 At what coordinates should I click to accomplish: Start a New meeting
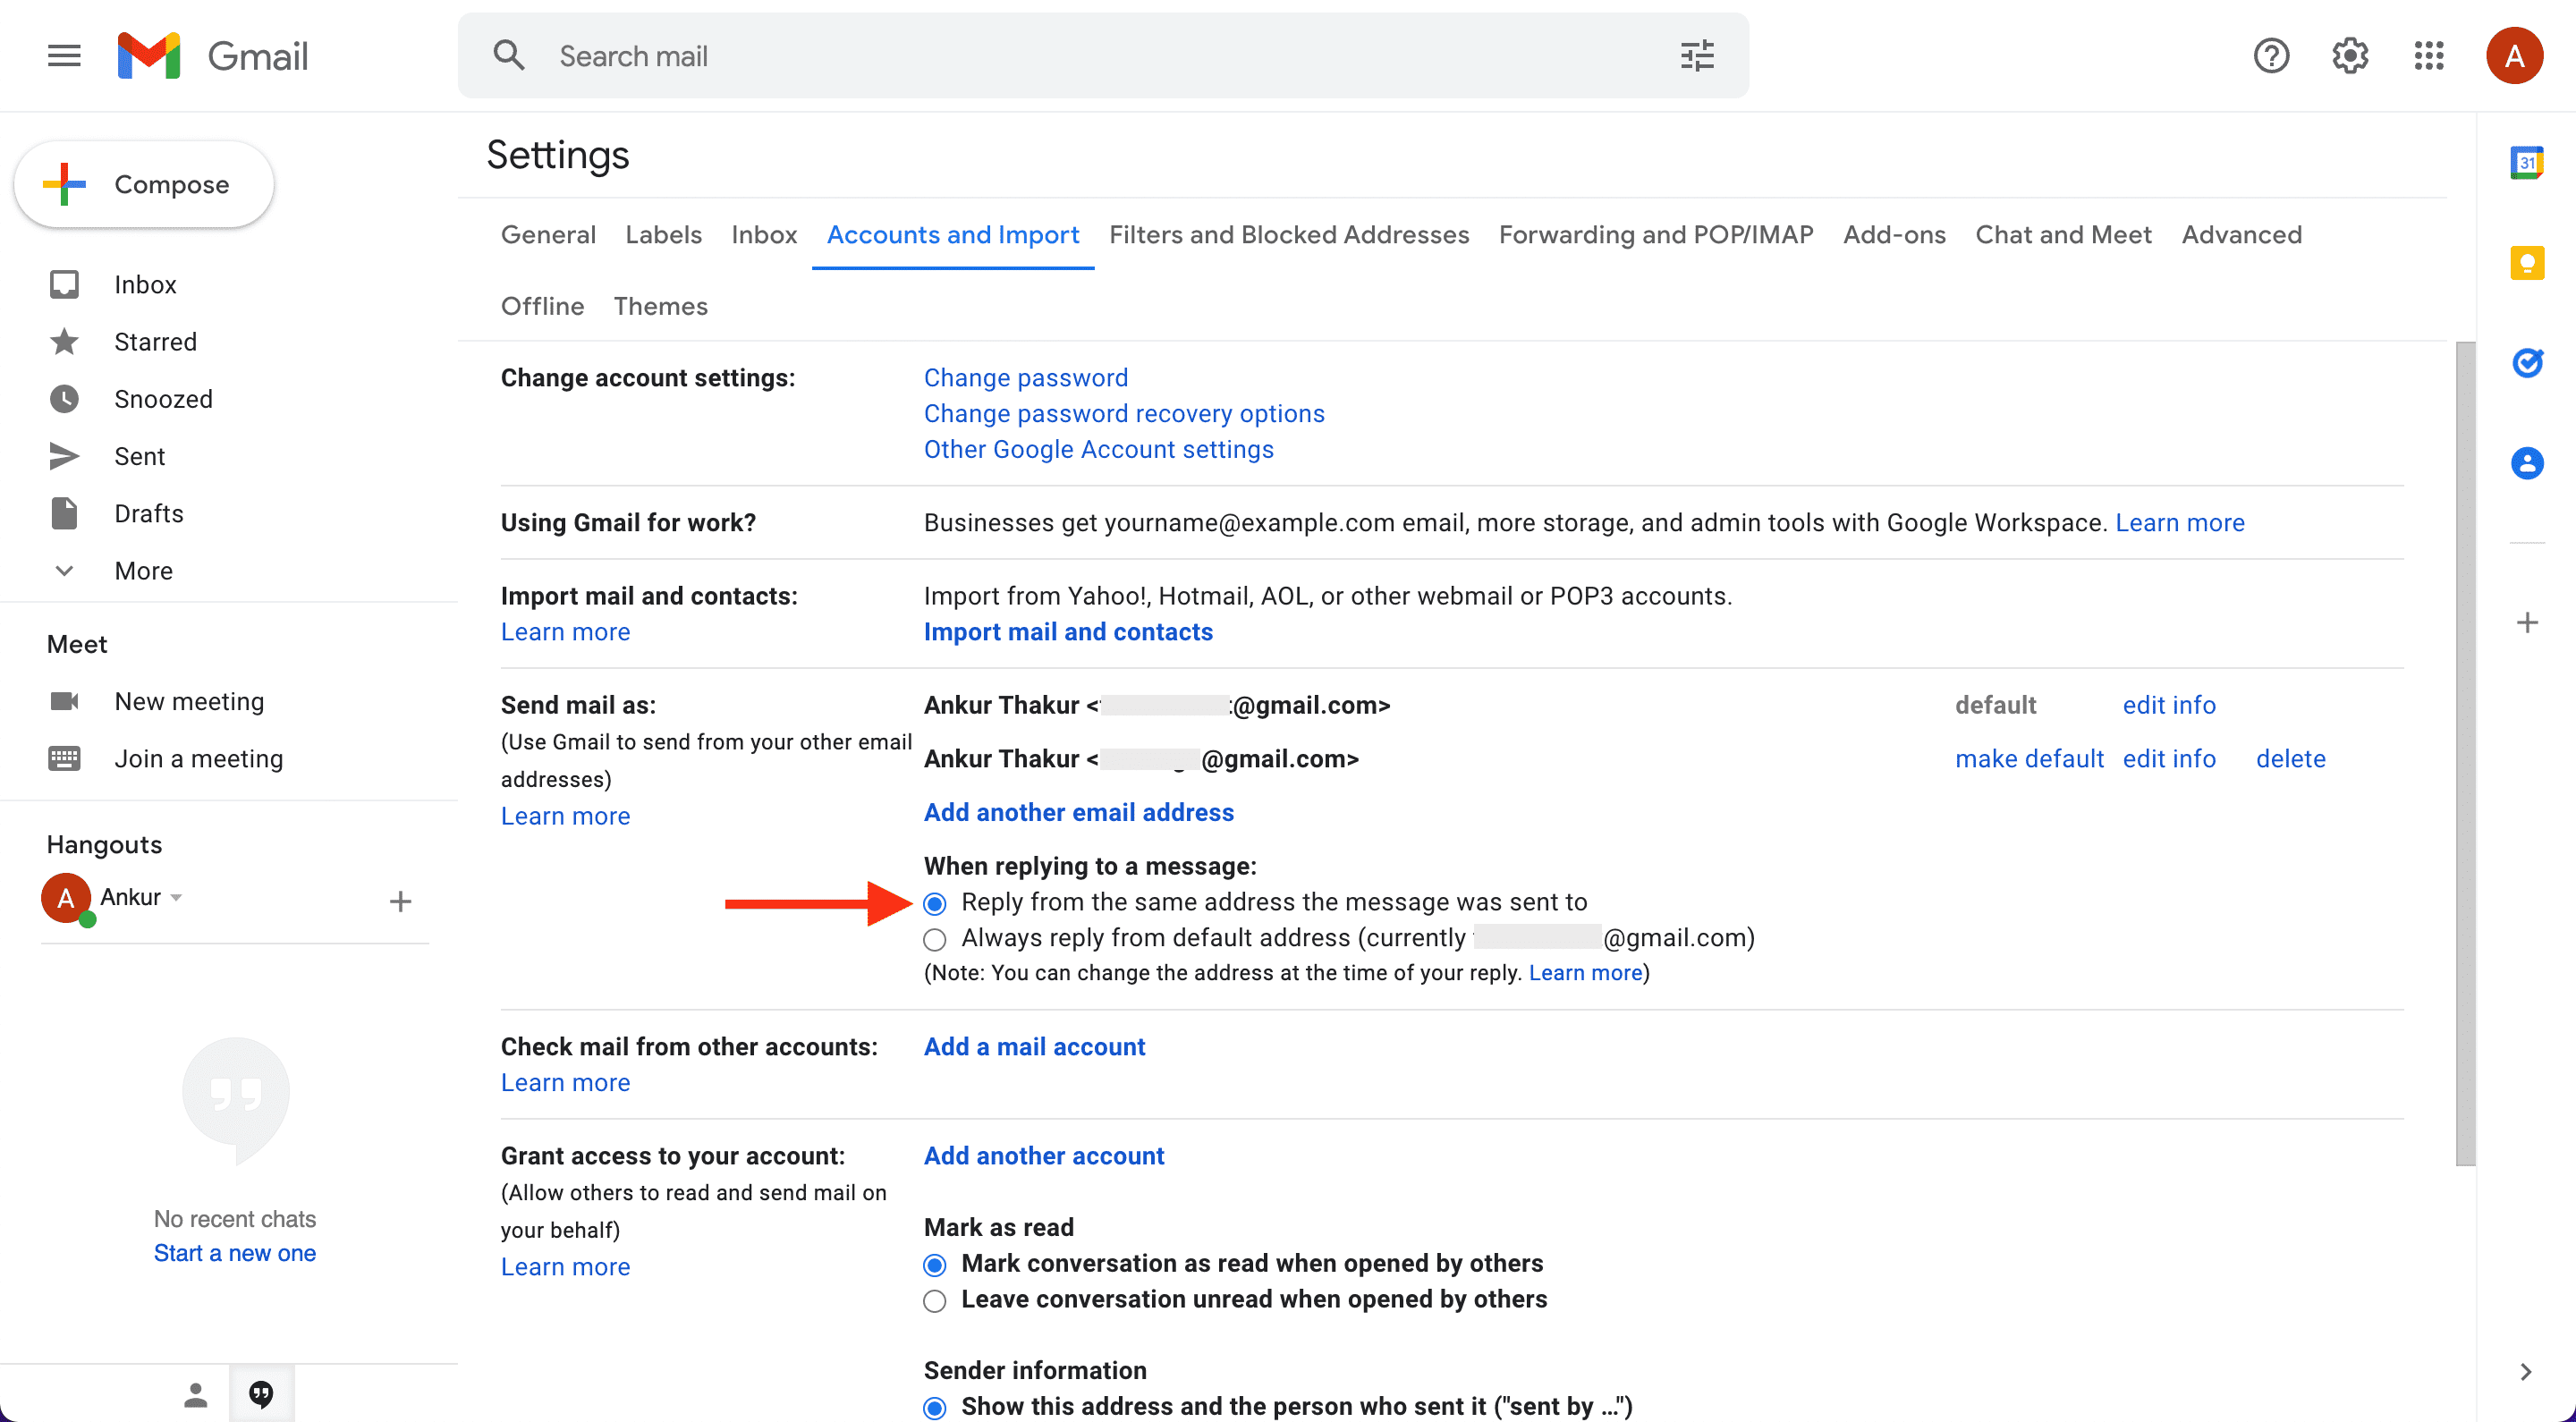pyautogui.click(x=189, y=701)
